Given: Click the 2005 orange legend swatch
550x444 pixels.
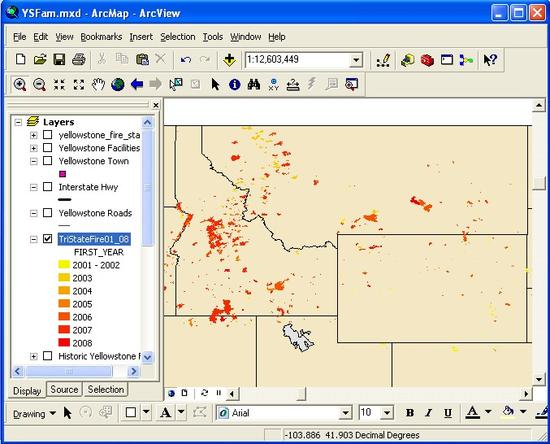Looking at the screenshot, I should [64, 303].
